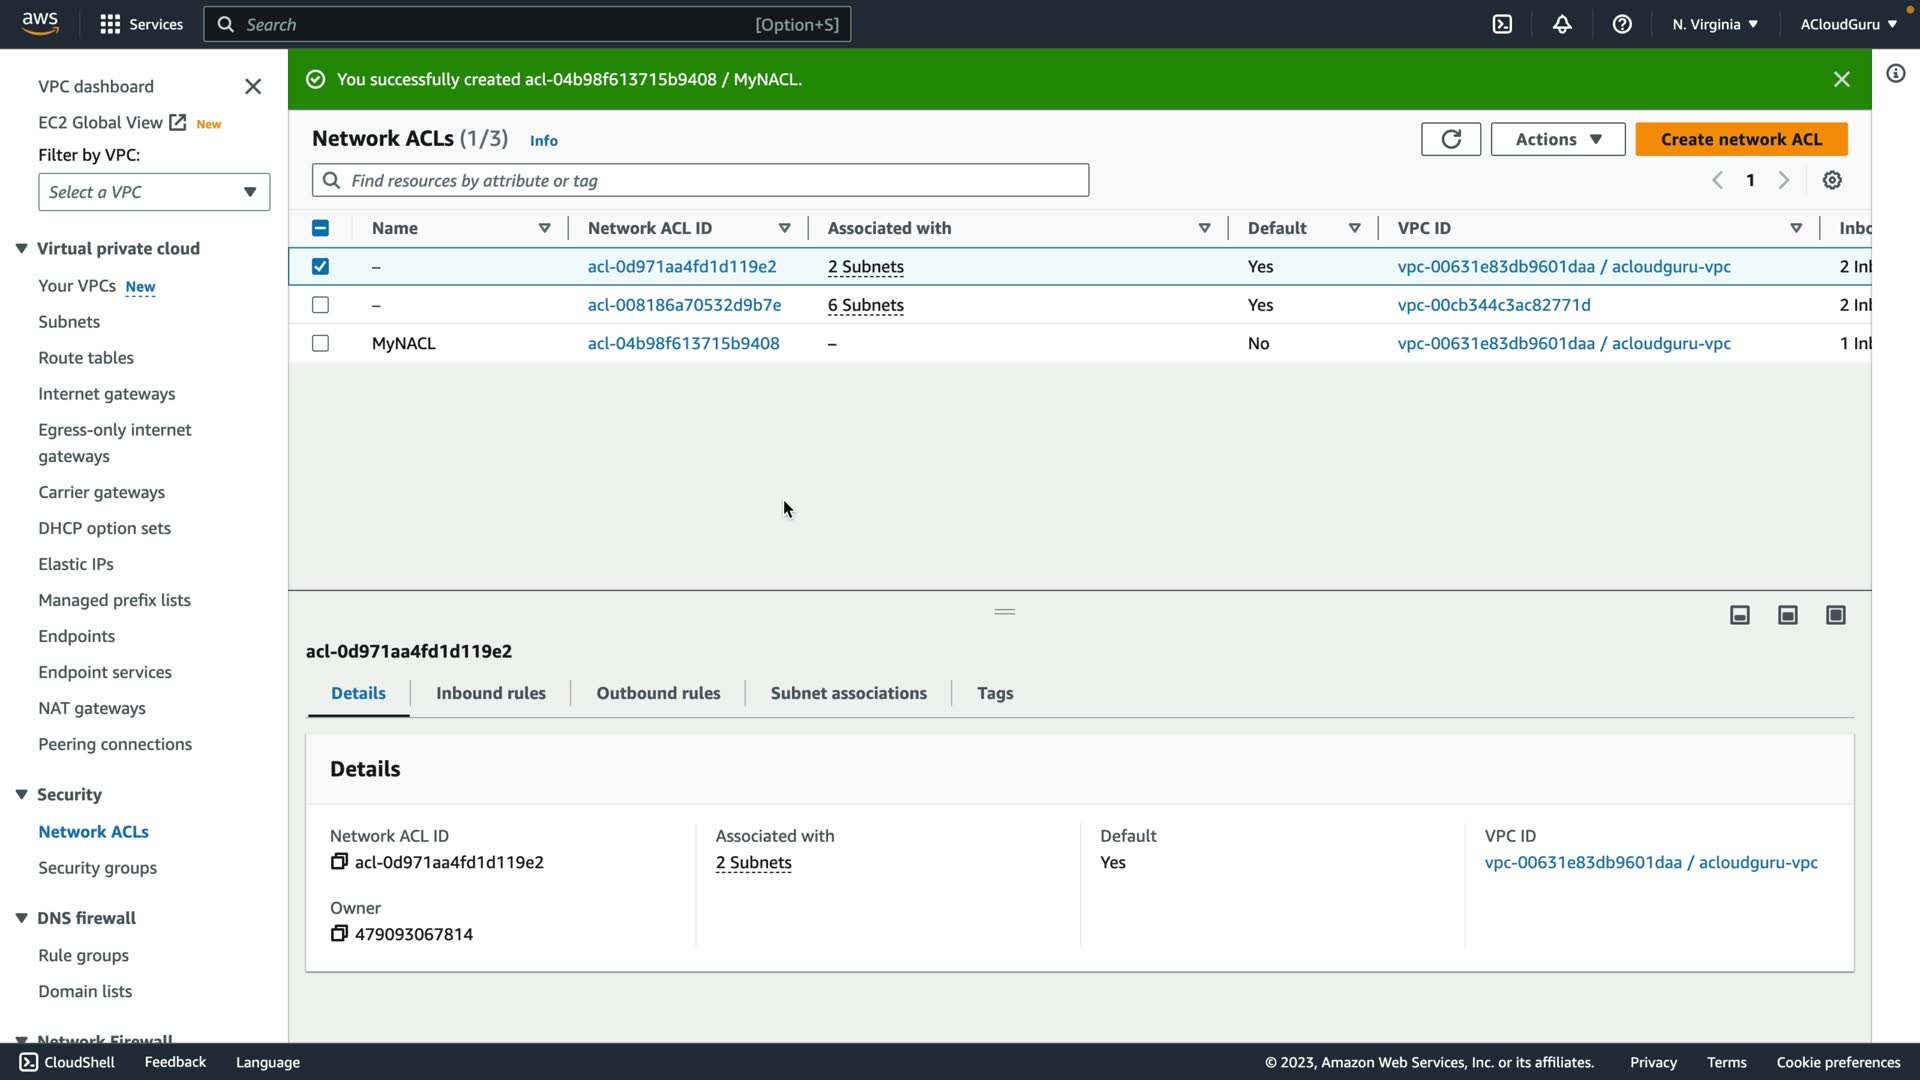Image resolution: width=1920 pixels, height=1080 pixels.
Task: Open CloudShell from the top bar
Action: point(1502,24)
